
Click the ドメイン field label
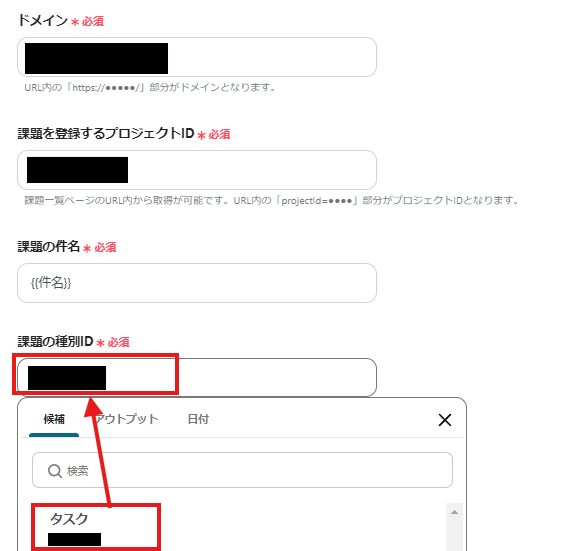[x=43, y=20]
